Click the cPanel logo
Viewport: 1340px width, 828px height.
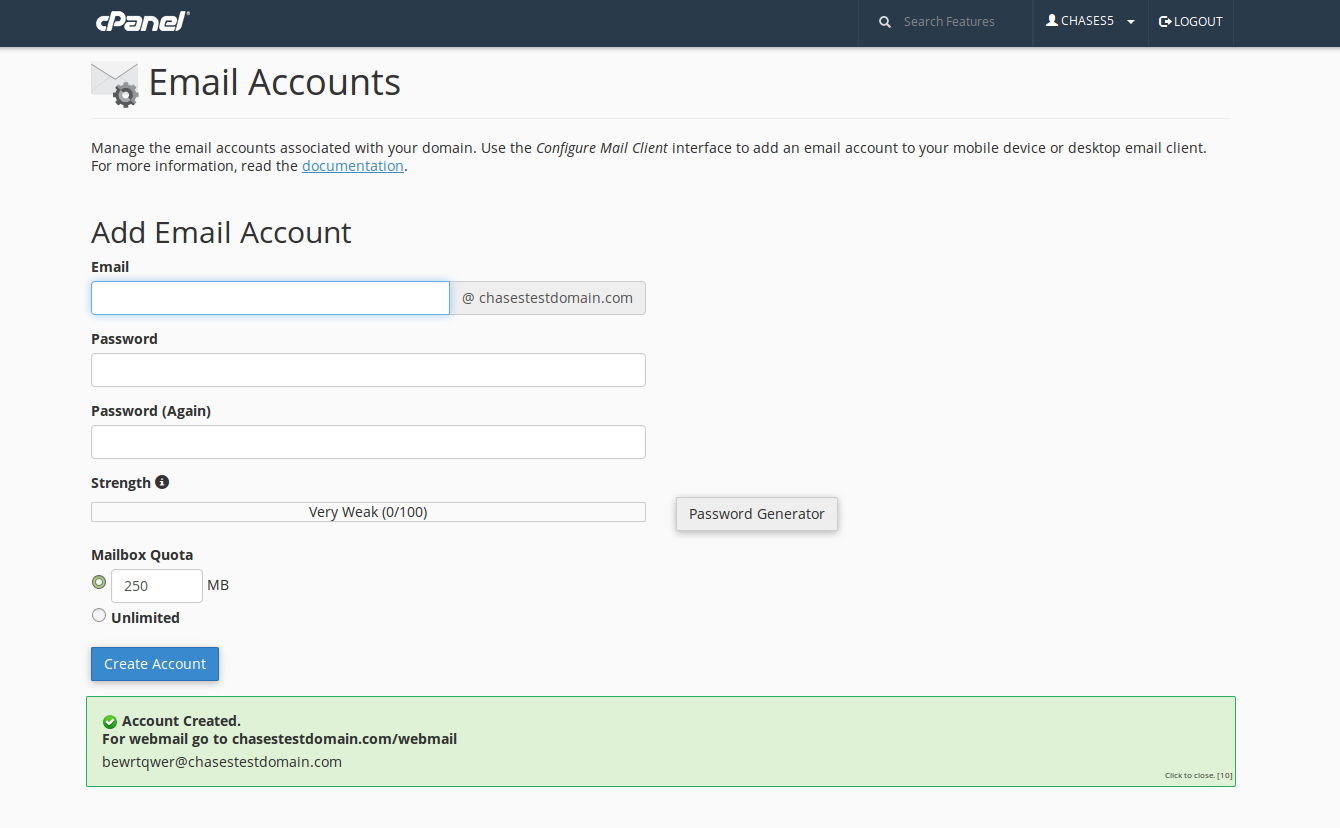pyautogui.click(x=142, y=21)
